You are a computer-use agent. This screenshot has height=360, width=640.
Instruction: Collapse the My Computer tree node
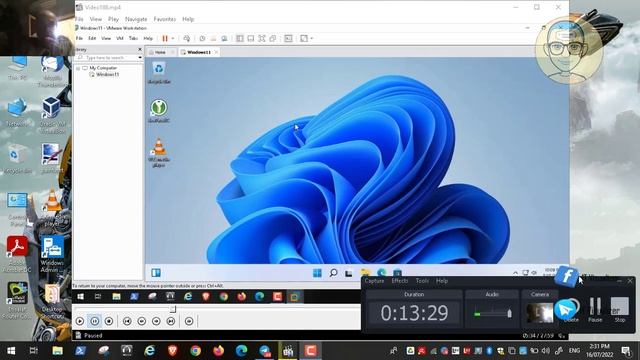tap(78, 68)
